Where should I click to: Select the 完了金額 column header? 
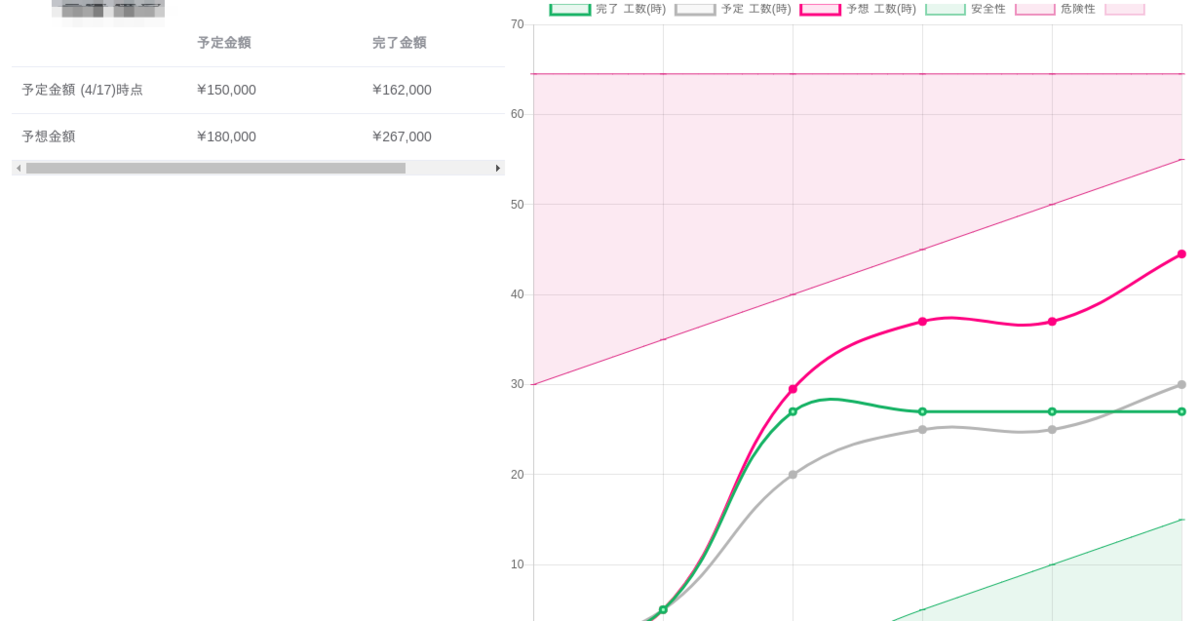pyautogui.click(x=399, y=43)
